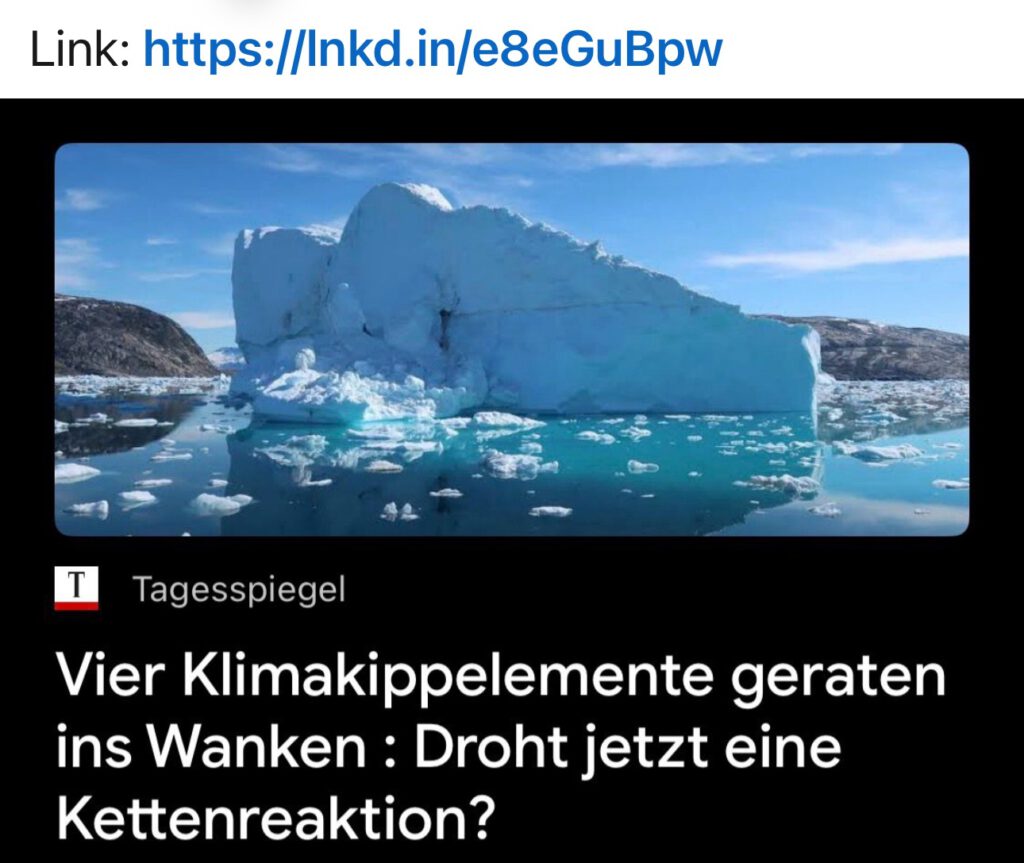The image size is (1024, 863).
Task: Open the iceberg article preview image
Action: click(511, 339)
